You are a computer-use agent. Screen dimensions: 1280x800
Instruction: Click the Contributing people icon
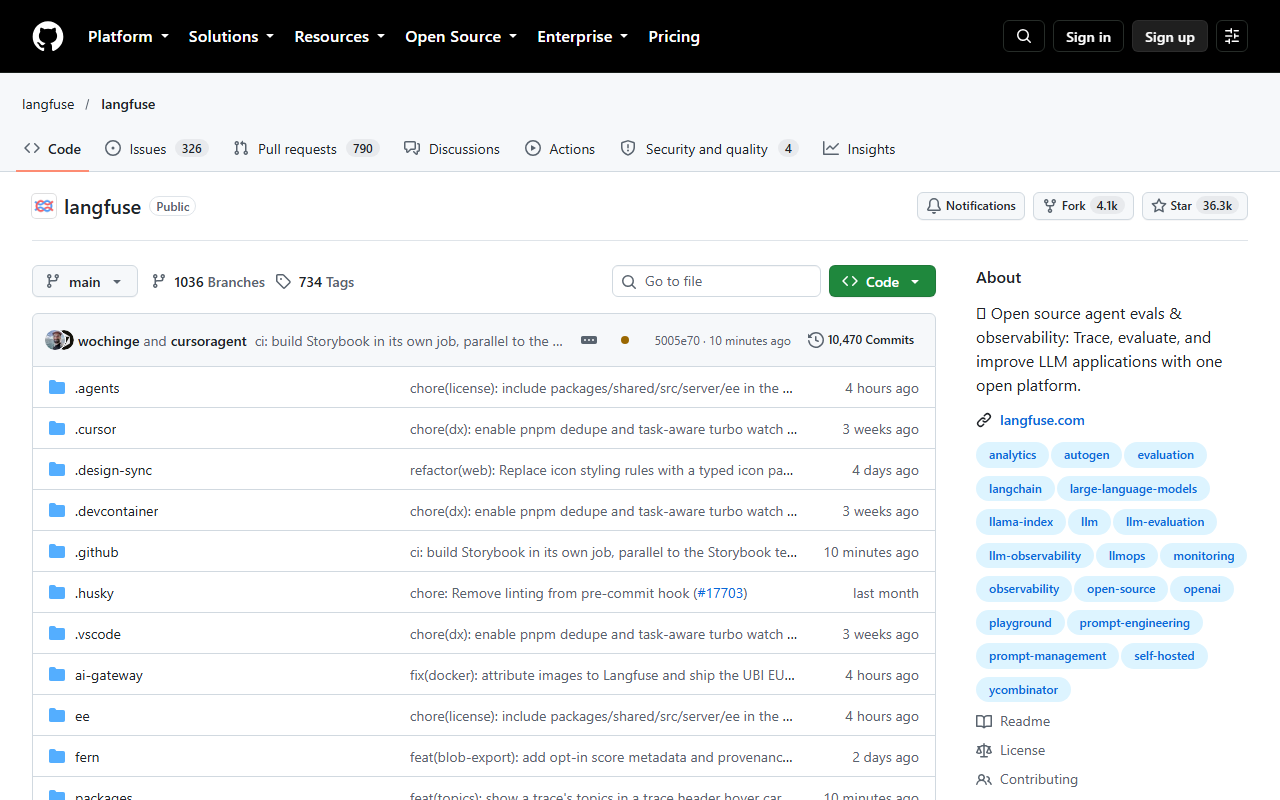984,779
